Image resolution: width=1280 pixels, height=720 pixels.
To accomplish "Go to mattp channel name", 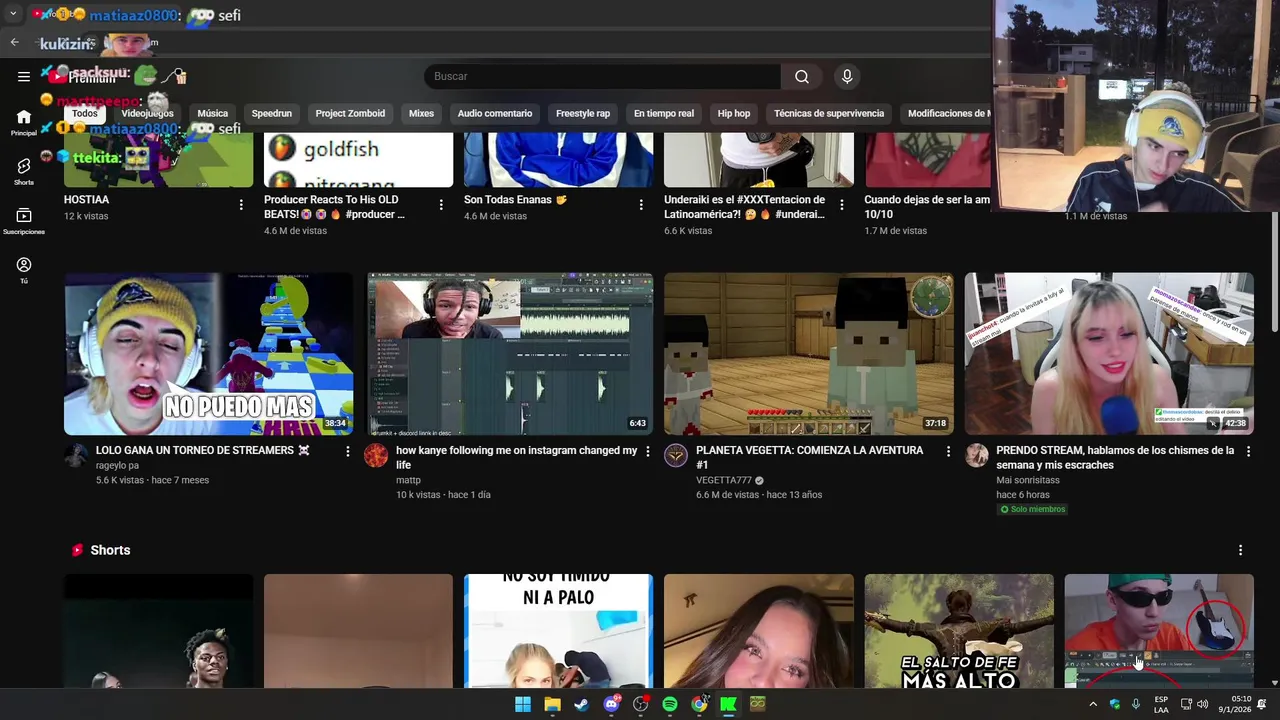I will 408,481.
